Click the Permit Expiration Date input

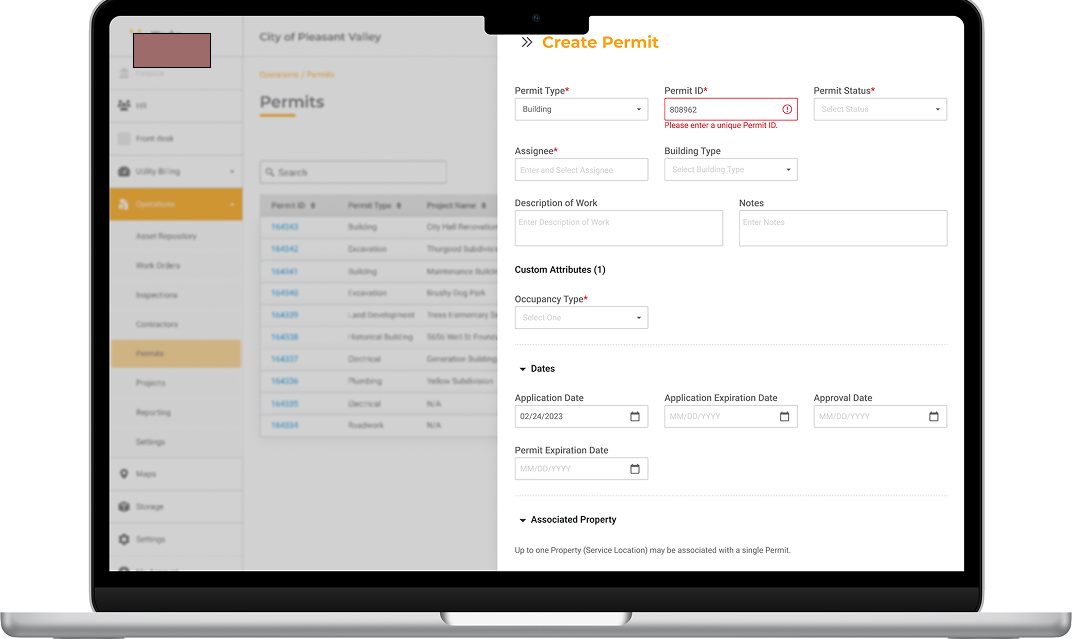pos(581,469)
